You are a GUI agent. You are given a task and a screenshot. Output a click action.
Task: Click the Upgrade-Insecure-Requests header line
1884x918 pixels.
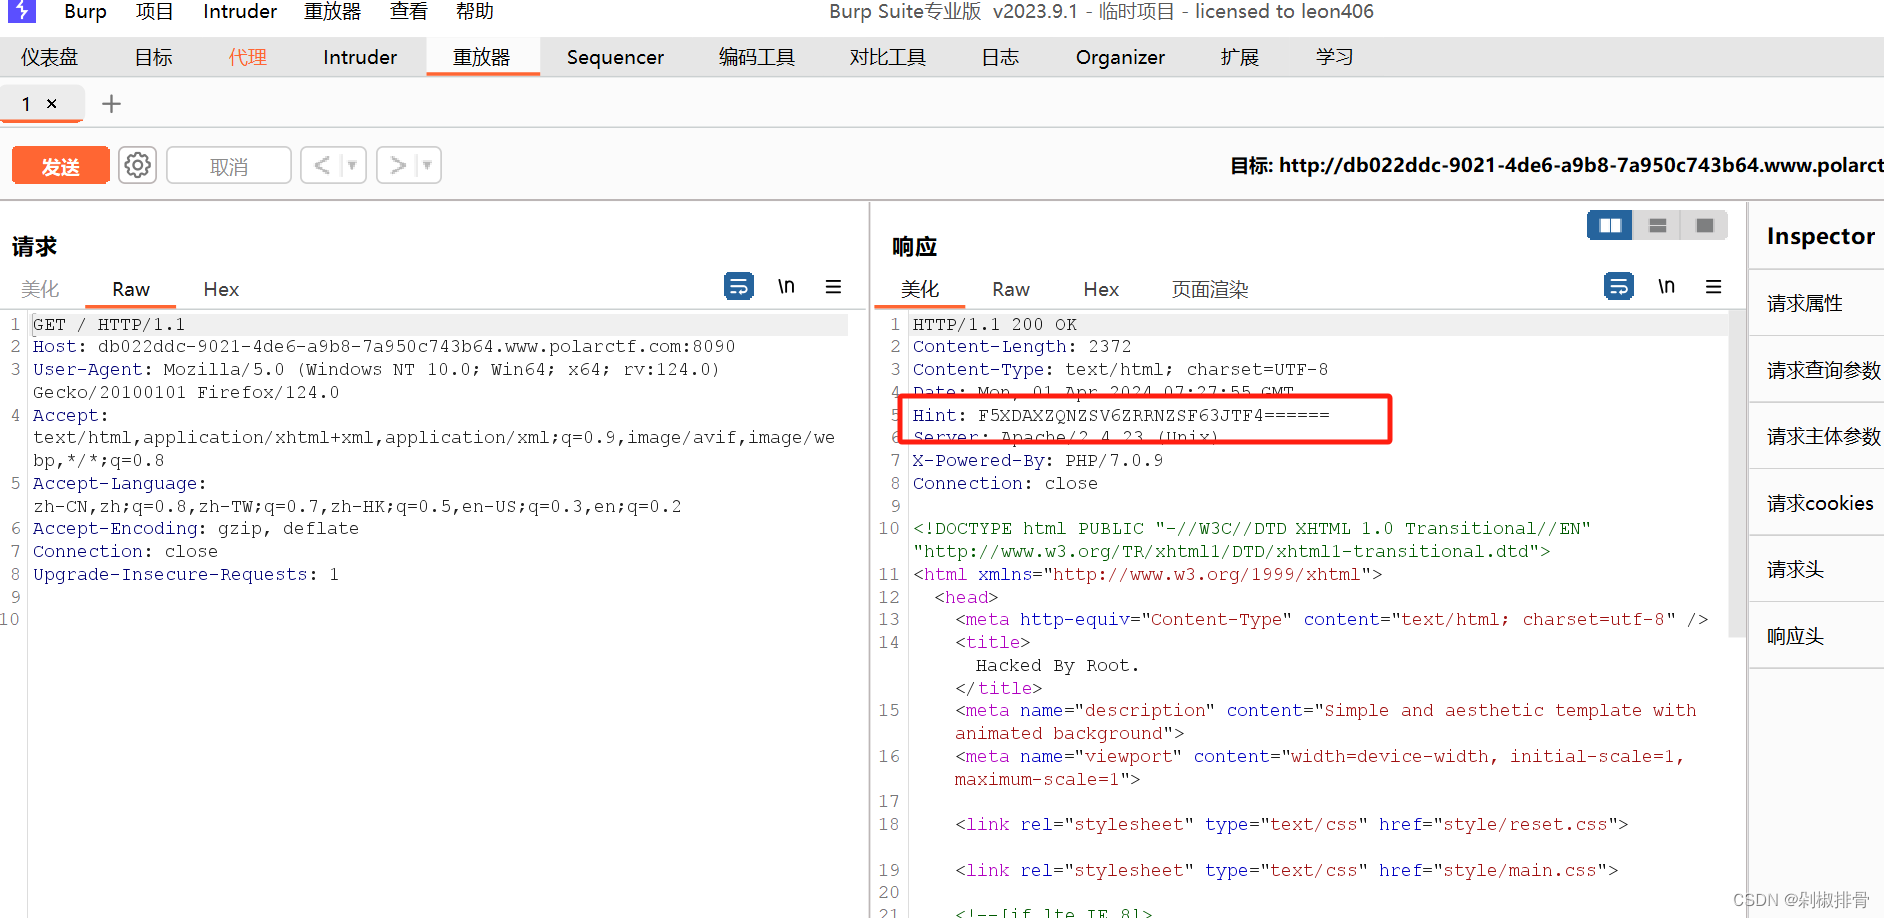point(186,574)
